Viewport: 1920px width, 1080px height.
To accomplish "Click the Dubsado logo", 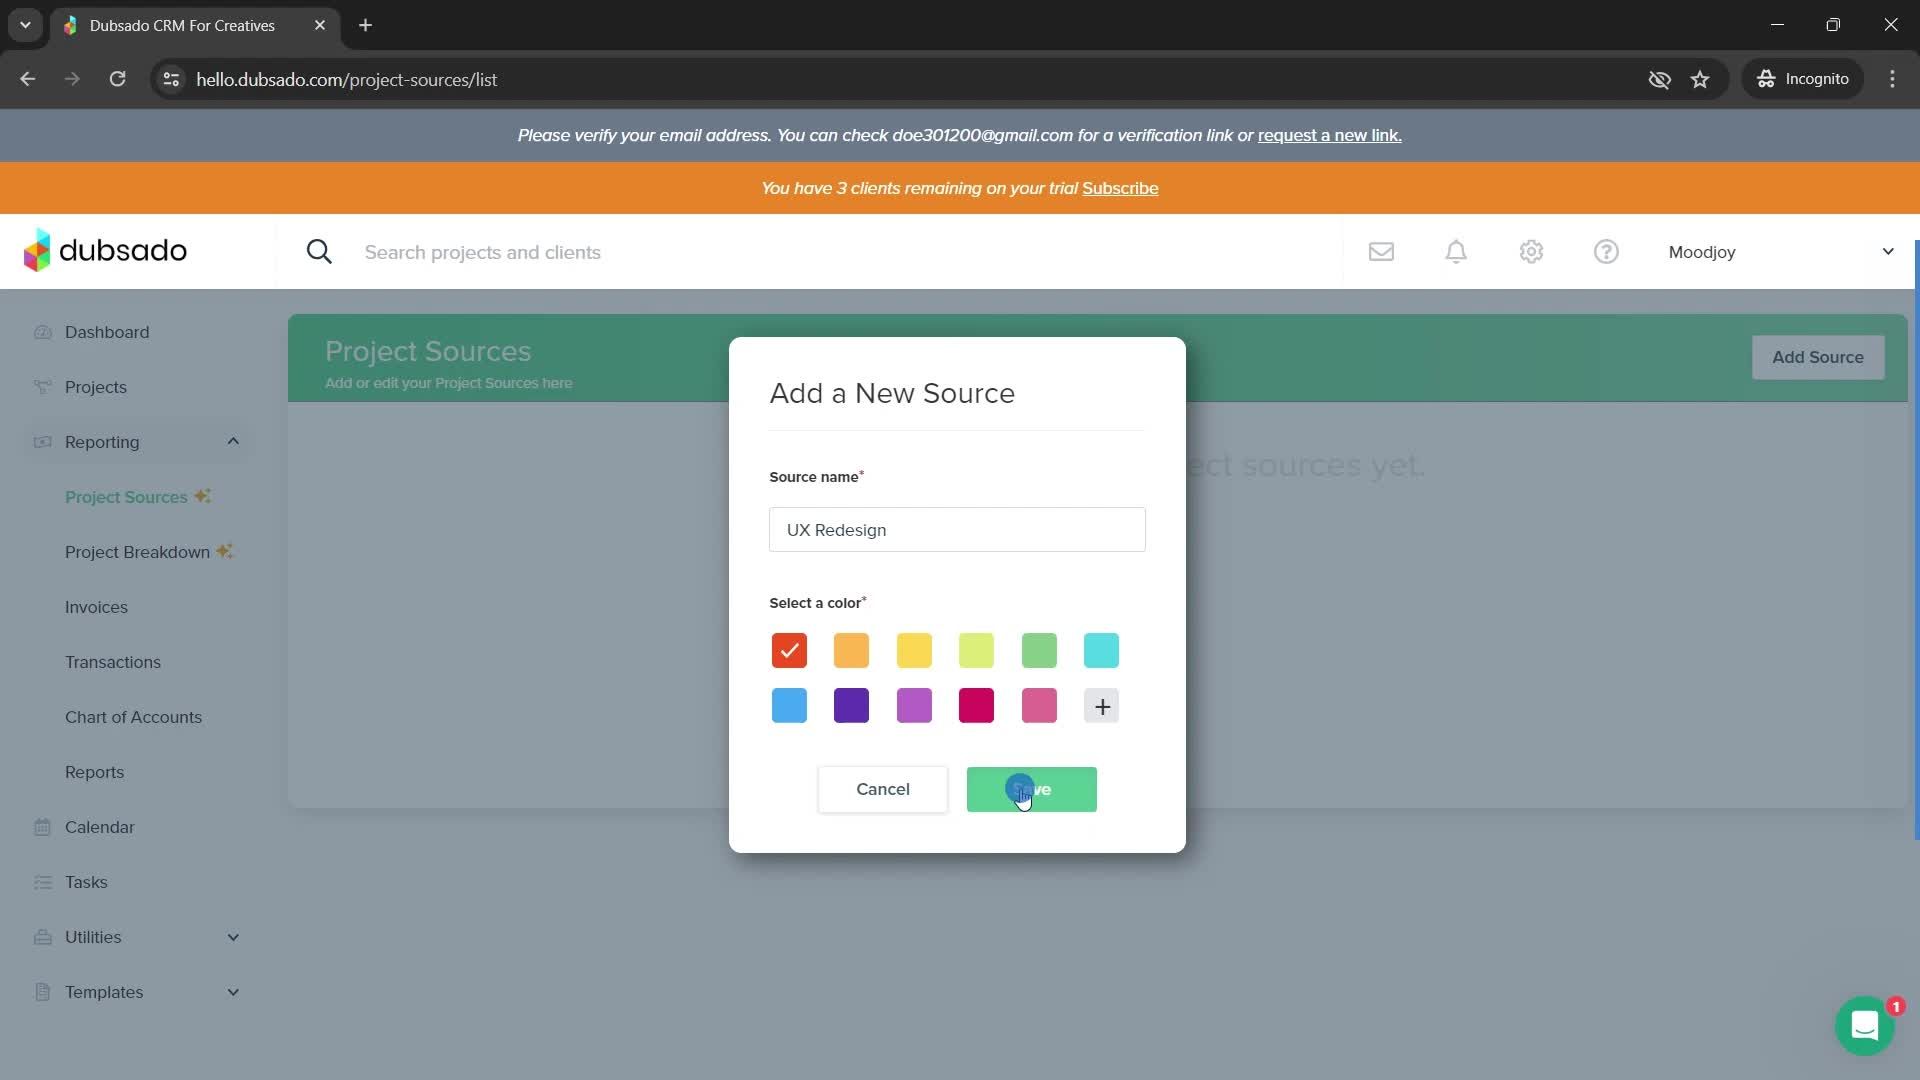I will pos(105,250).
